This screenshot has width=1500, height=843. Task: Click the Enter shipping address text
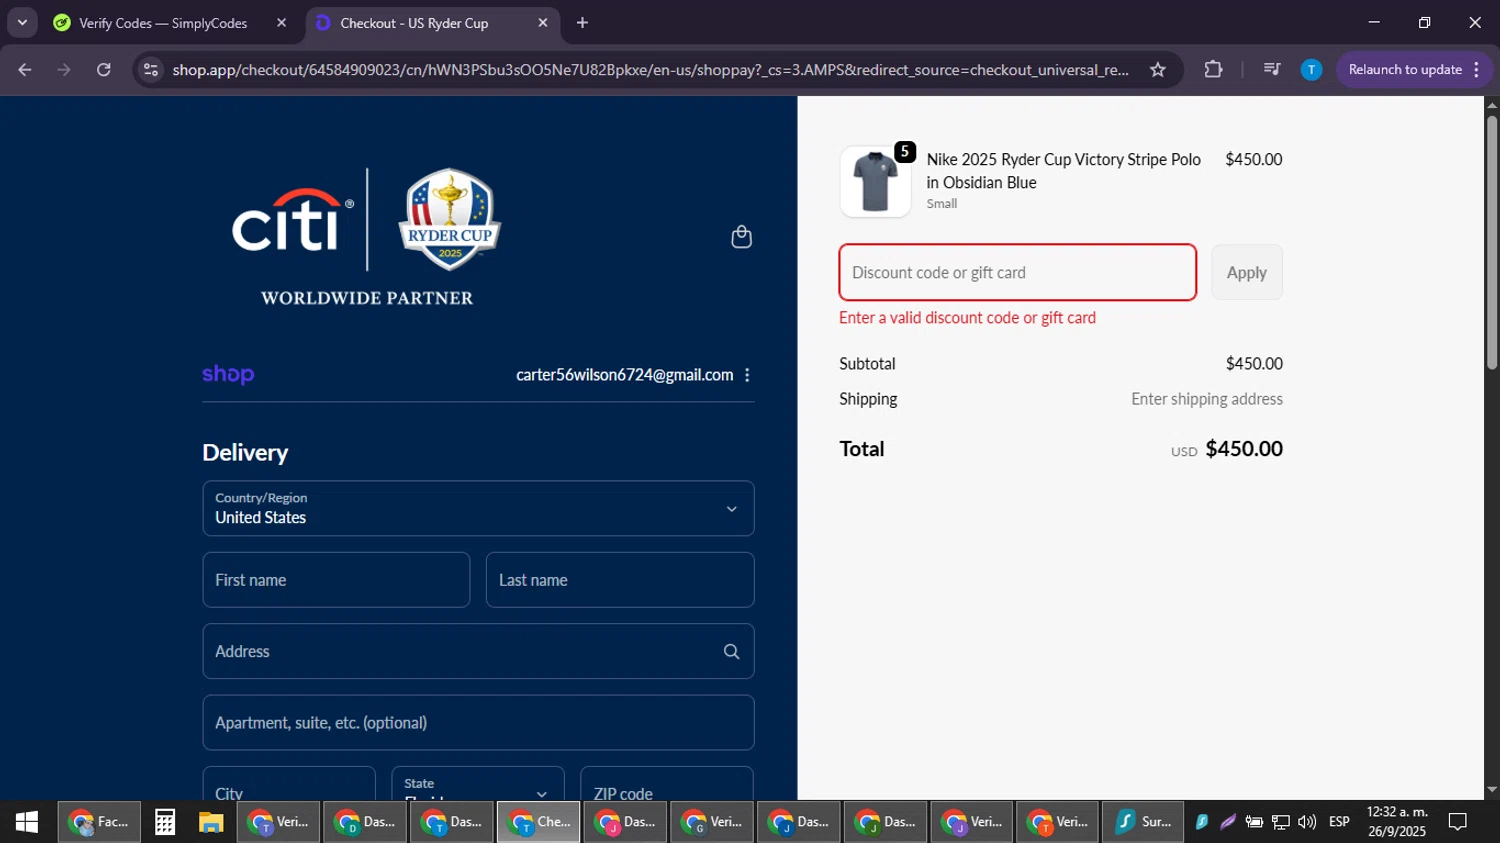(1206, 399)
